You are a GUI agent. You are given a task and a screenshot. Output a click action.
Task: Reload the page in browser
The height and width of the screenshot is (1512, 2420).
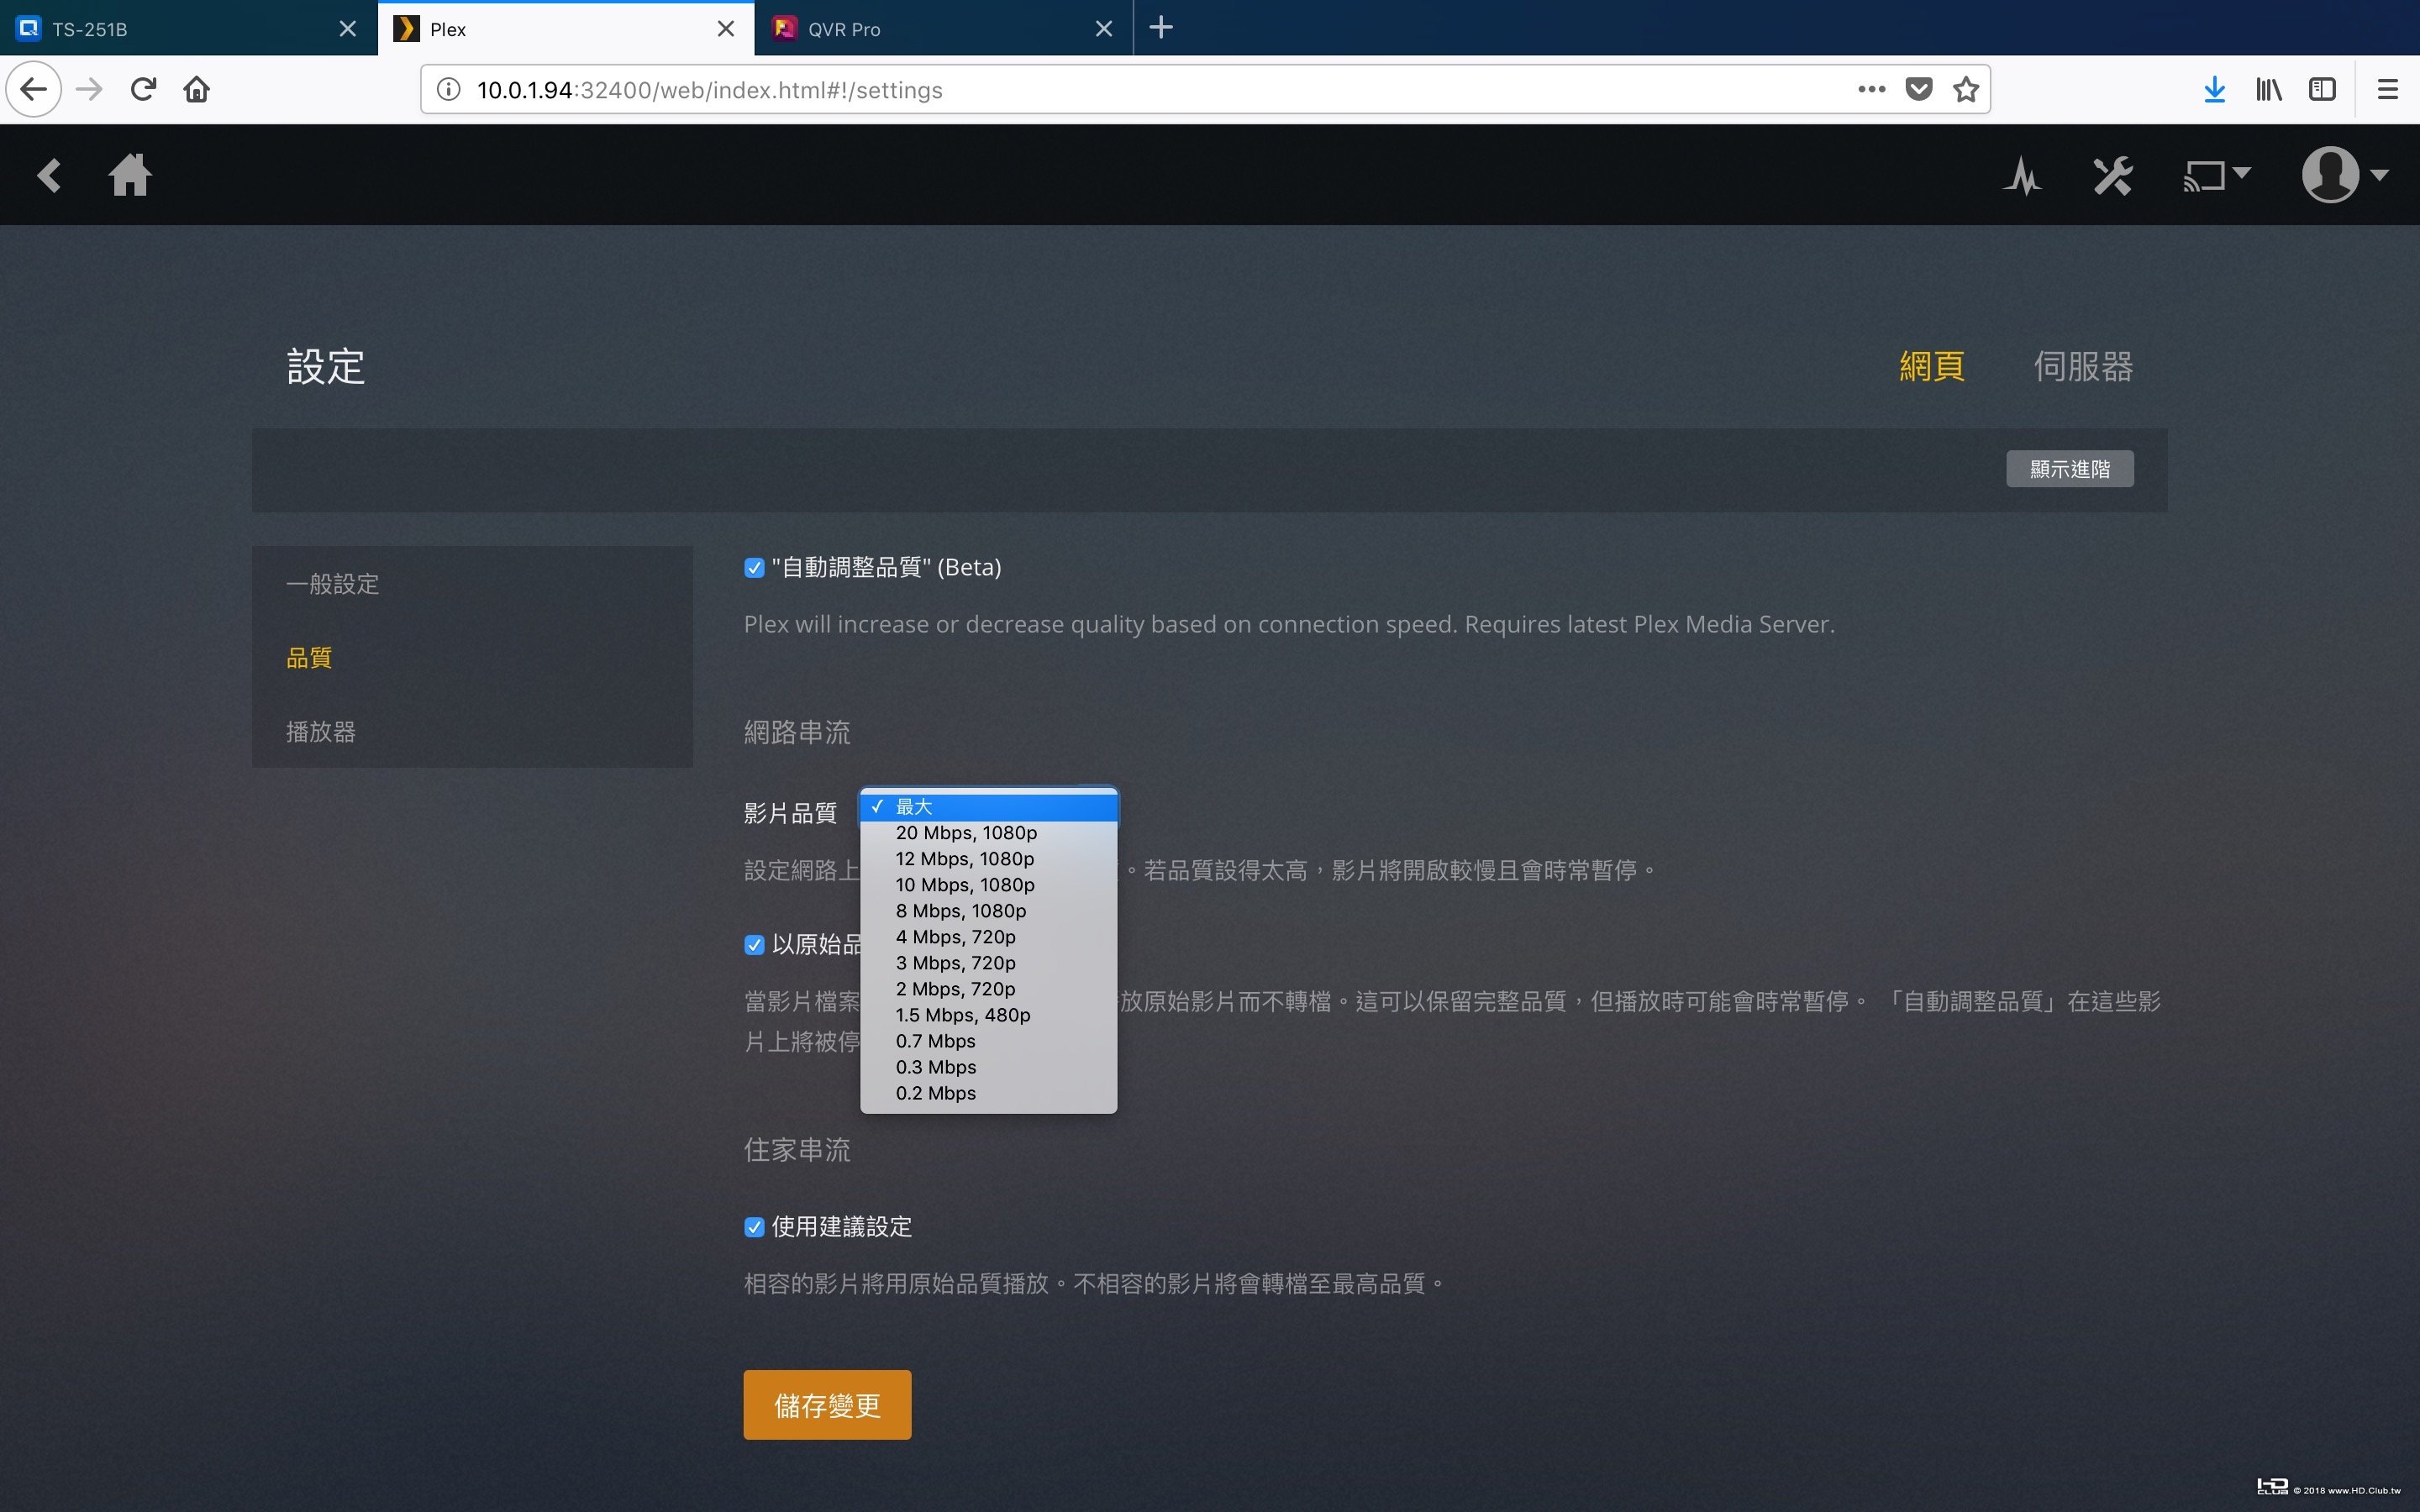point(143,90)
